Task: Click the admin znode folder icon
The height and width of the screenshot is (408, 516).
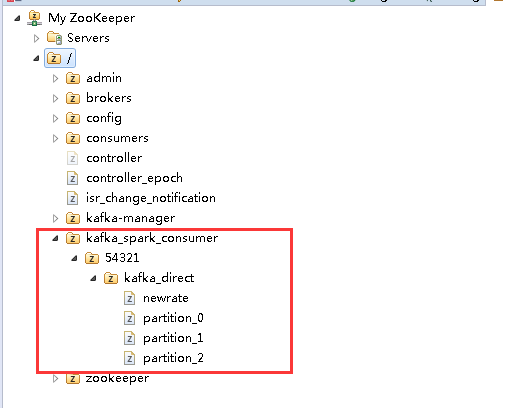Action: pos(73,78)
